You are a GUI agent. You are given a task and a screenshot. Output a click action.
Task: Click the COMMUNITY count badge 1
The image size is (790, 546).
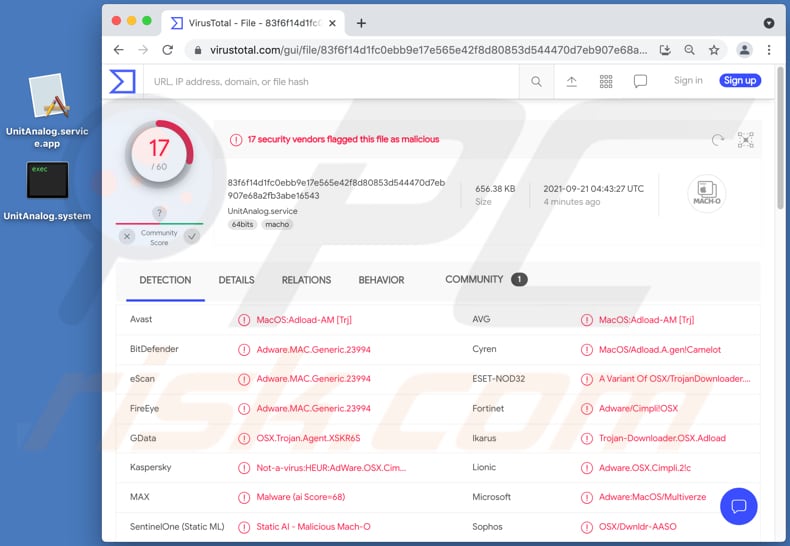pos(519,280)
